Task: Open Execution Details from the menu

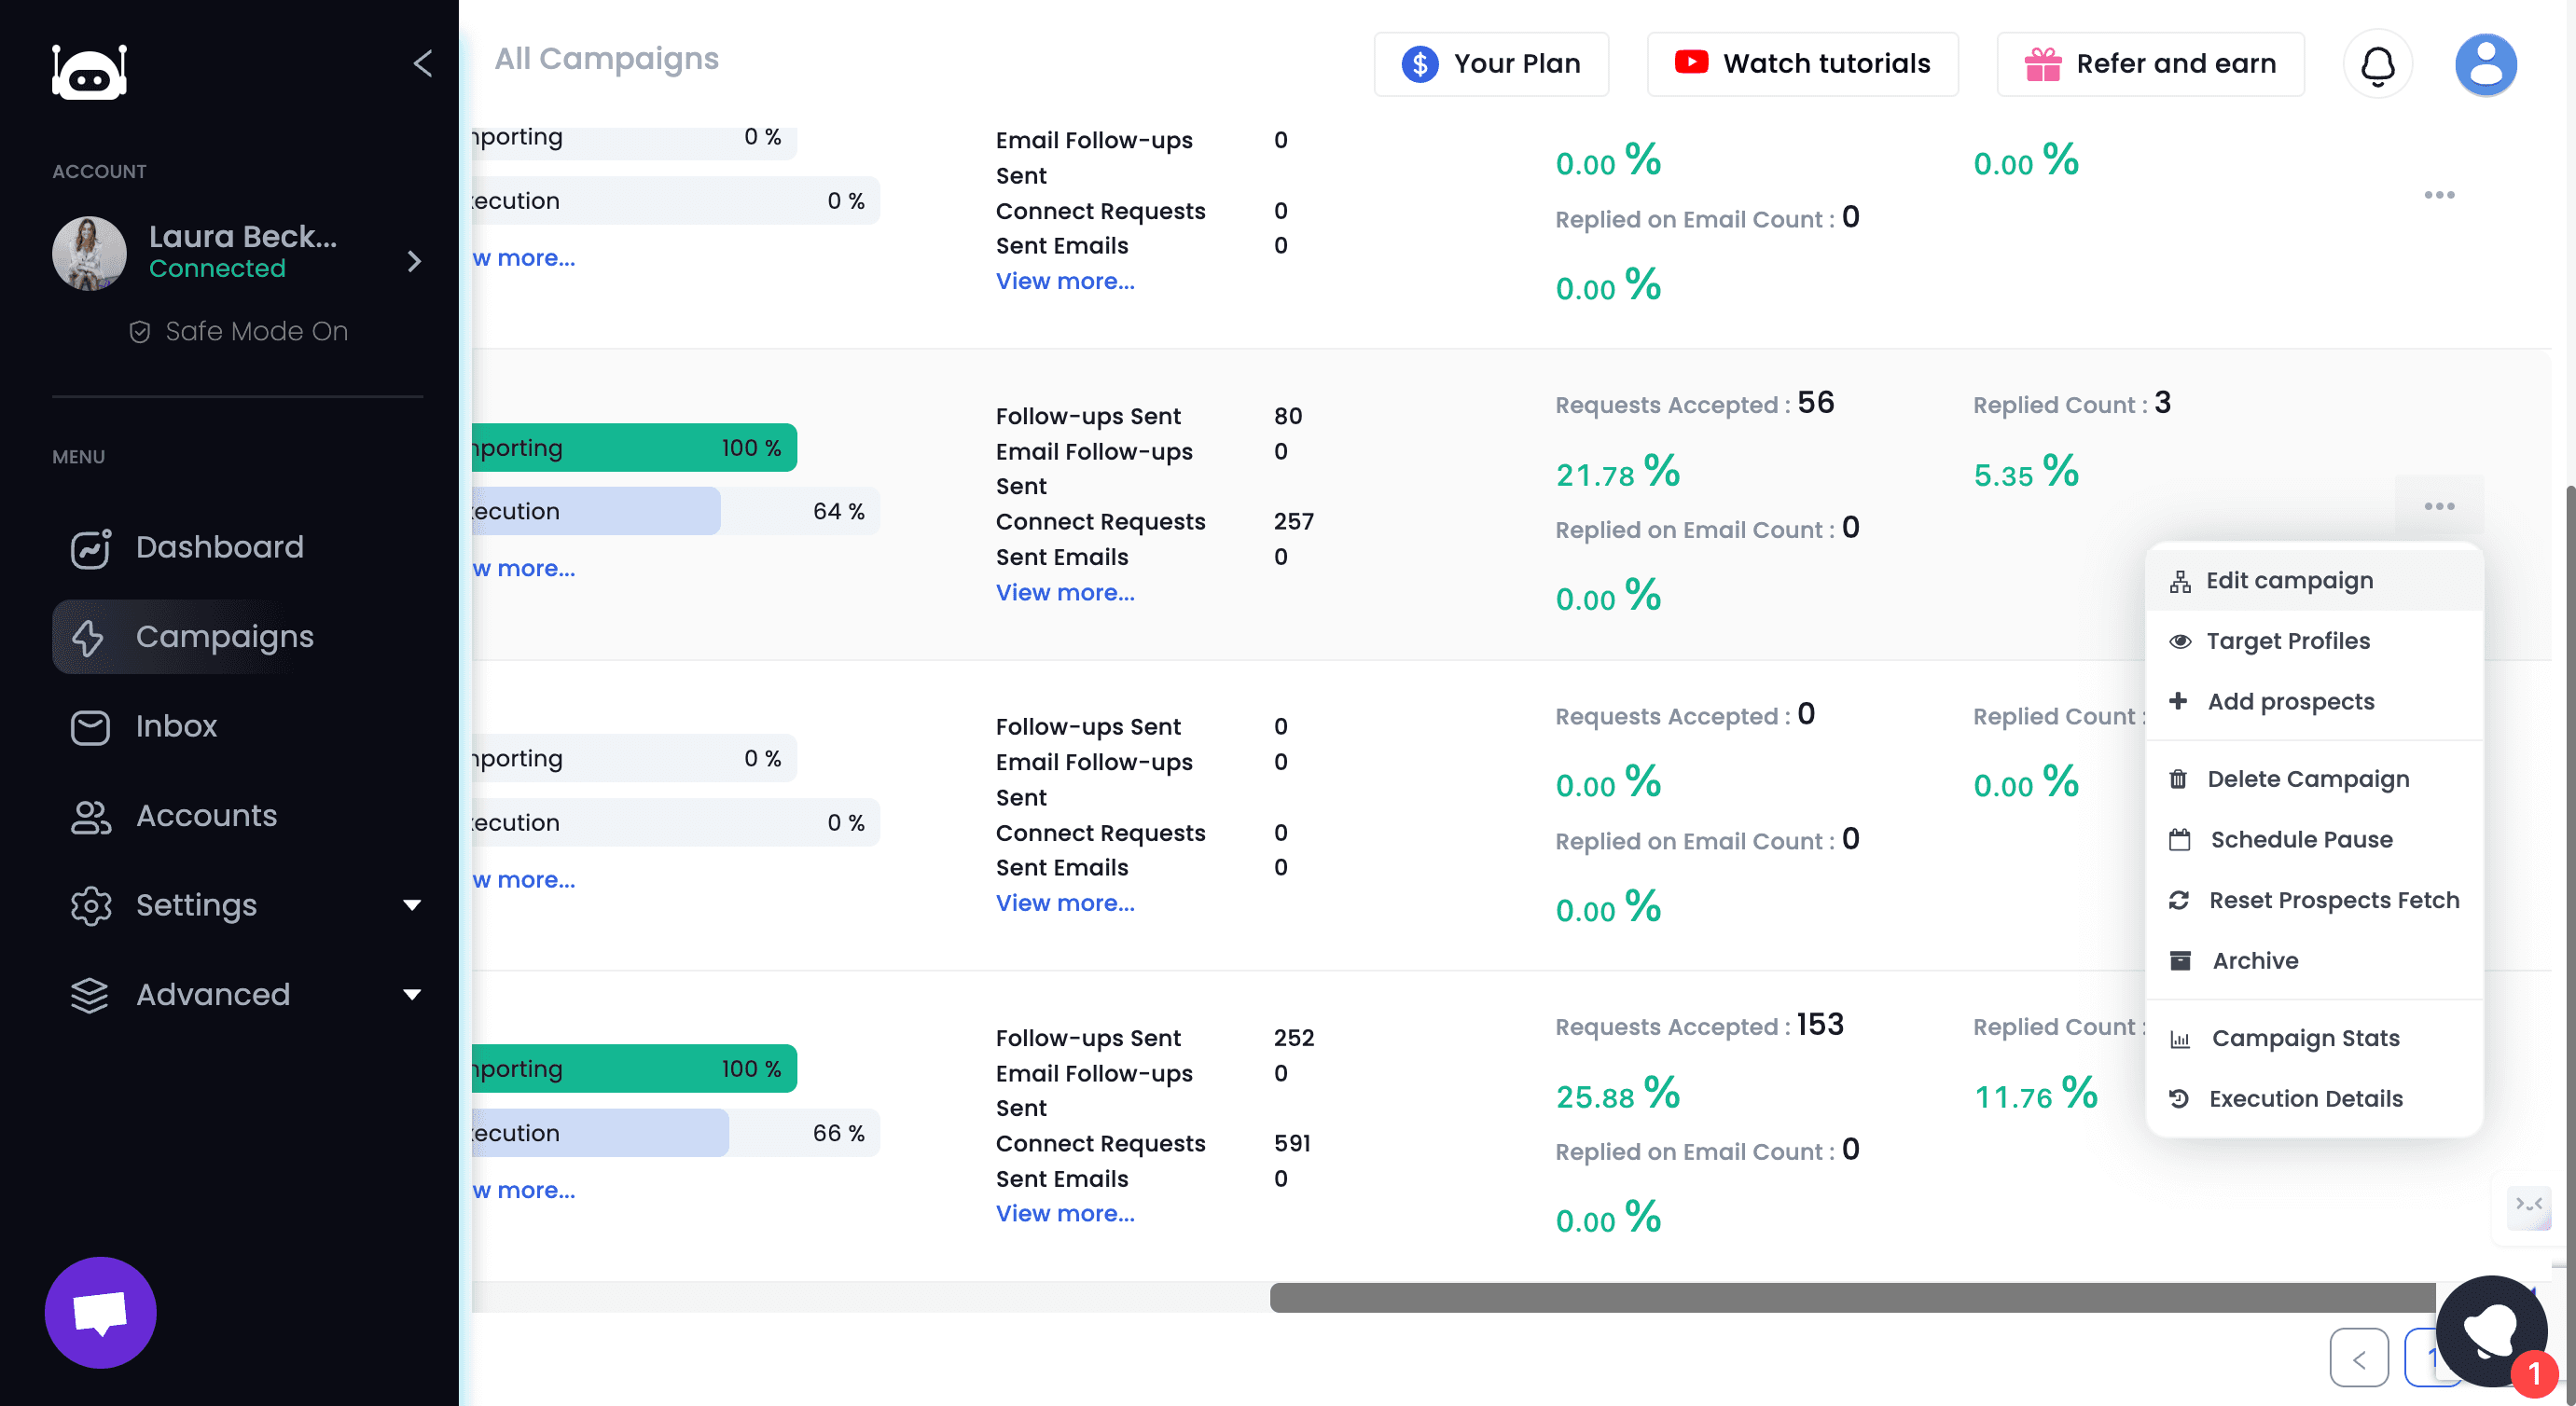Action: point(2313,1099)
